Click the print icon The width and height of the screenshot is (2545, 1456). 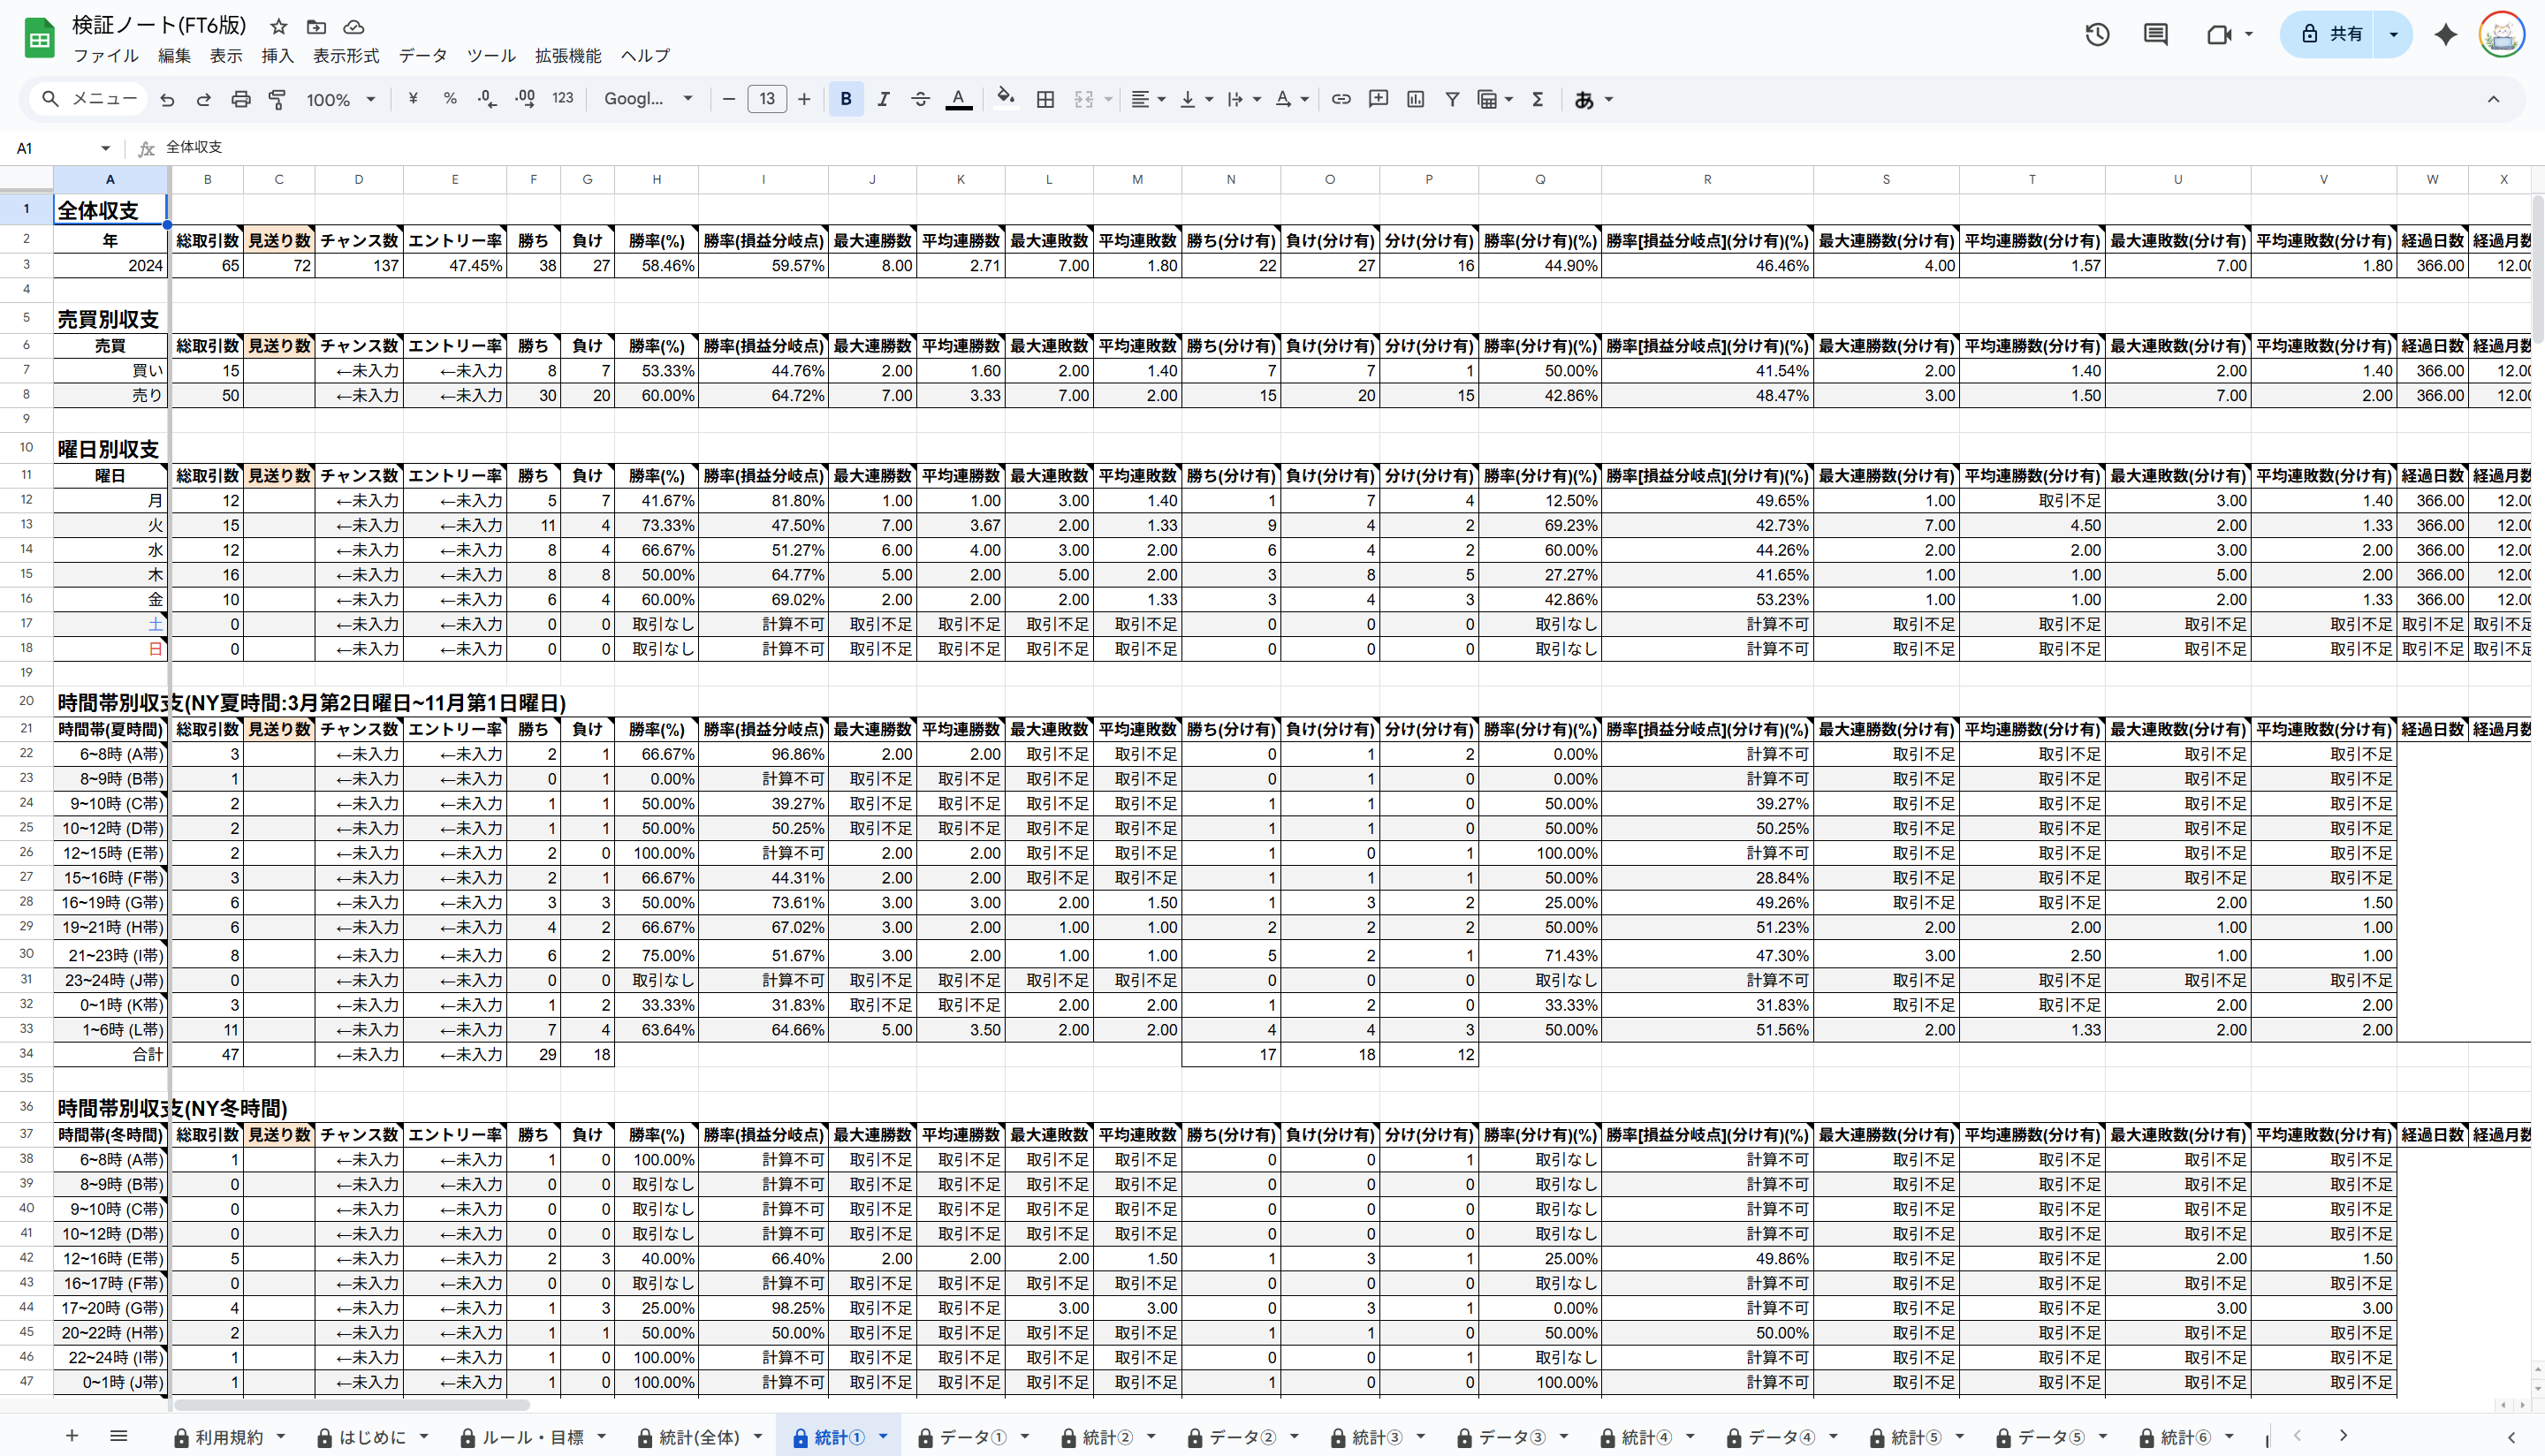(x=240, y=99)
